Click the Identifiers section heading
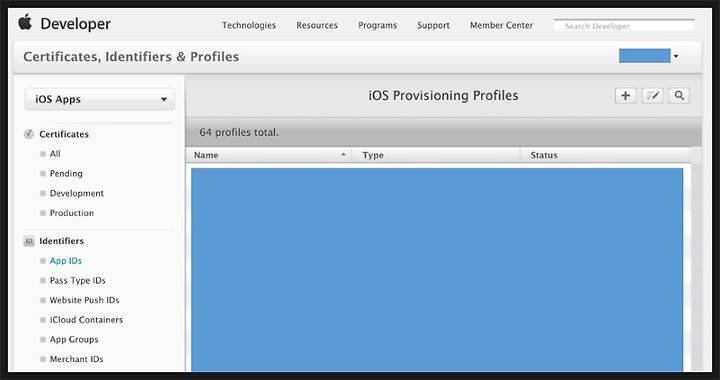This screenshot has width=720, height=380. (x=62, y=241)
